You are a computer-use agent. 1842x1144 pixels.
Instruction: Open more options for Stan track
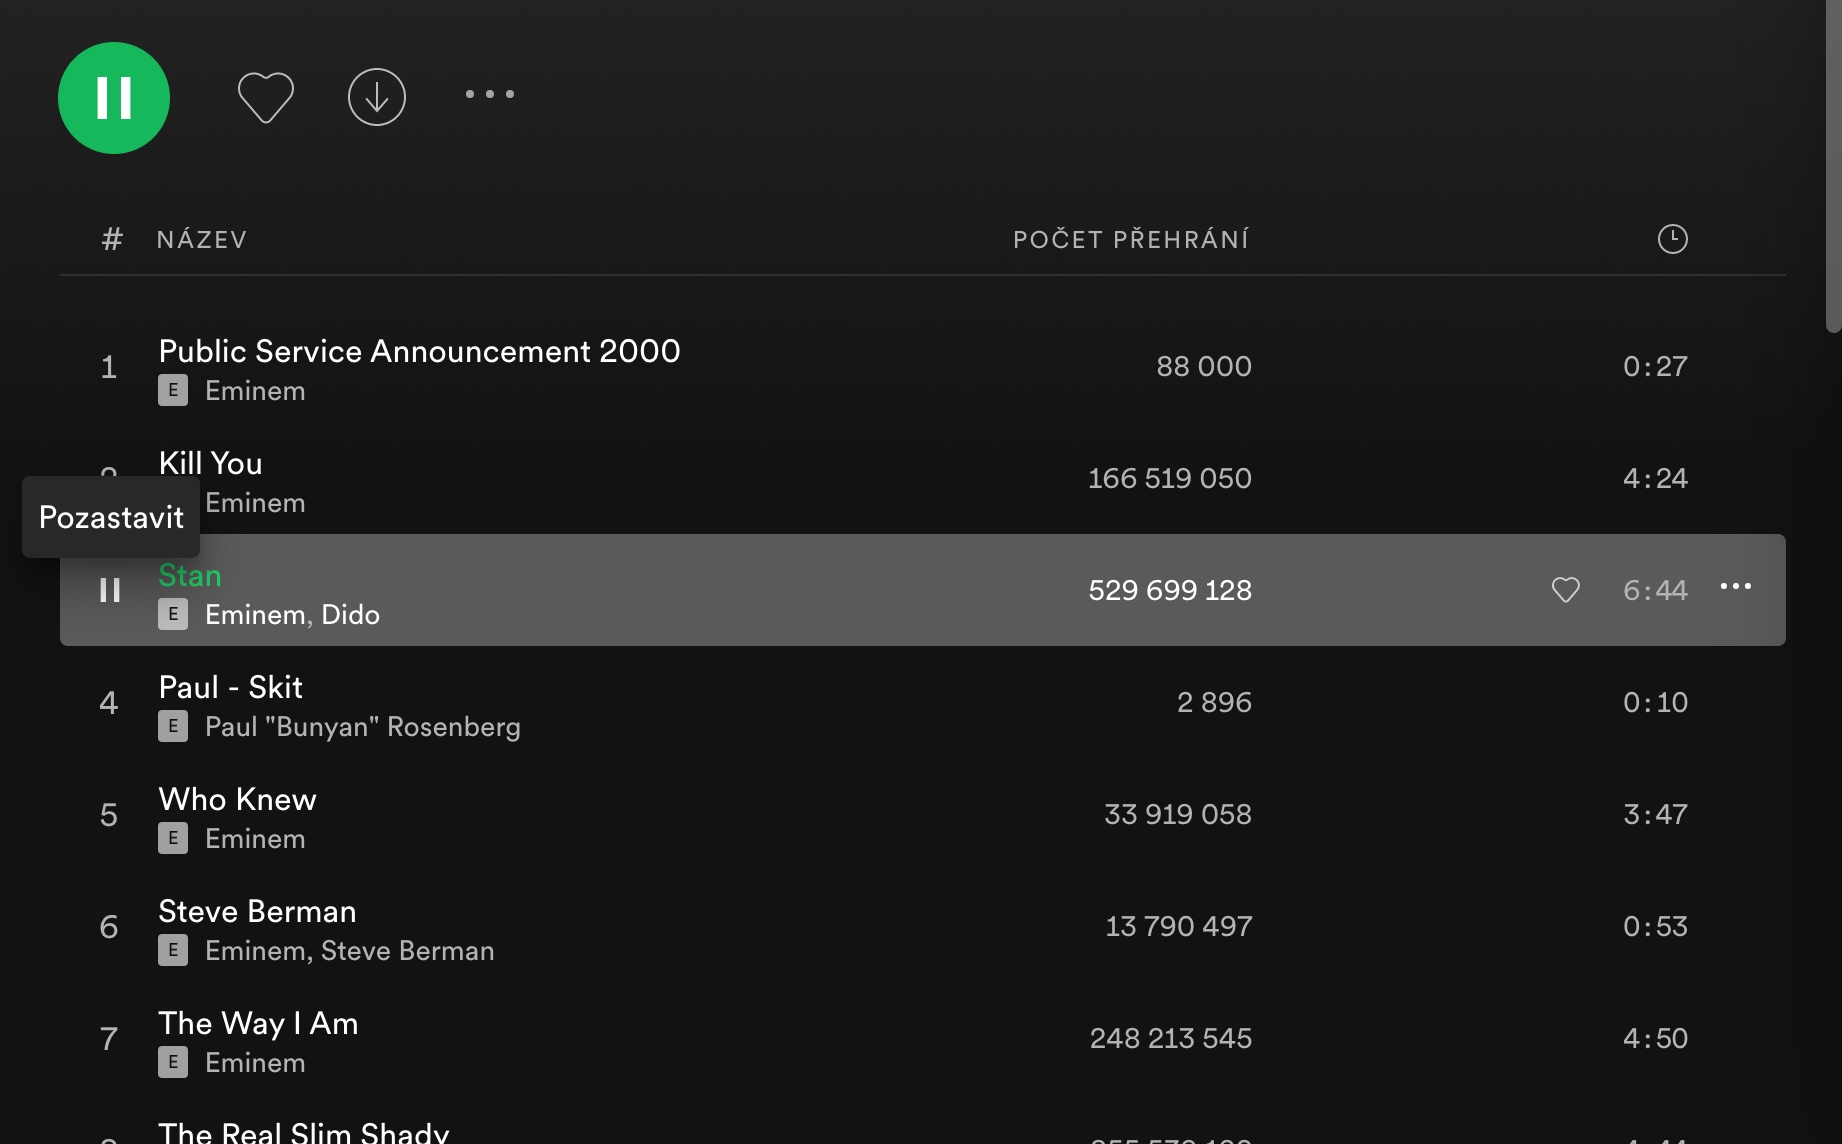click(1735, 587)
